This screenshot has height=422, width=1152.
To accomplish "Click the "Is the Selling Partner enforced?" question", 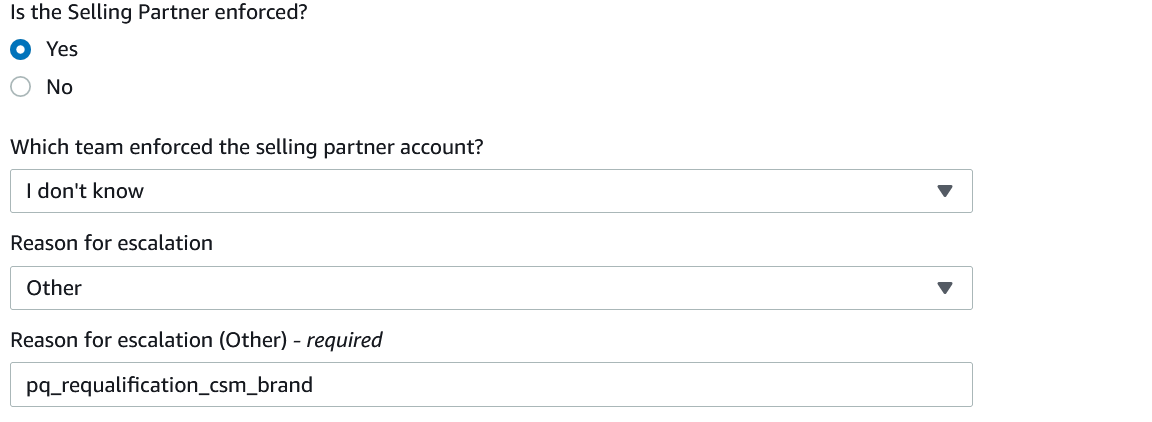I will coord(159,14).
